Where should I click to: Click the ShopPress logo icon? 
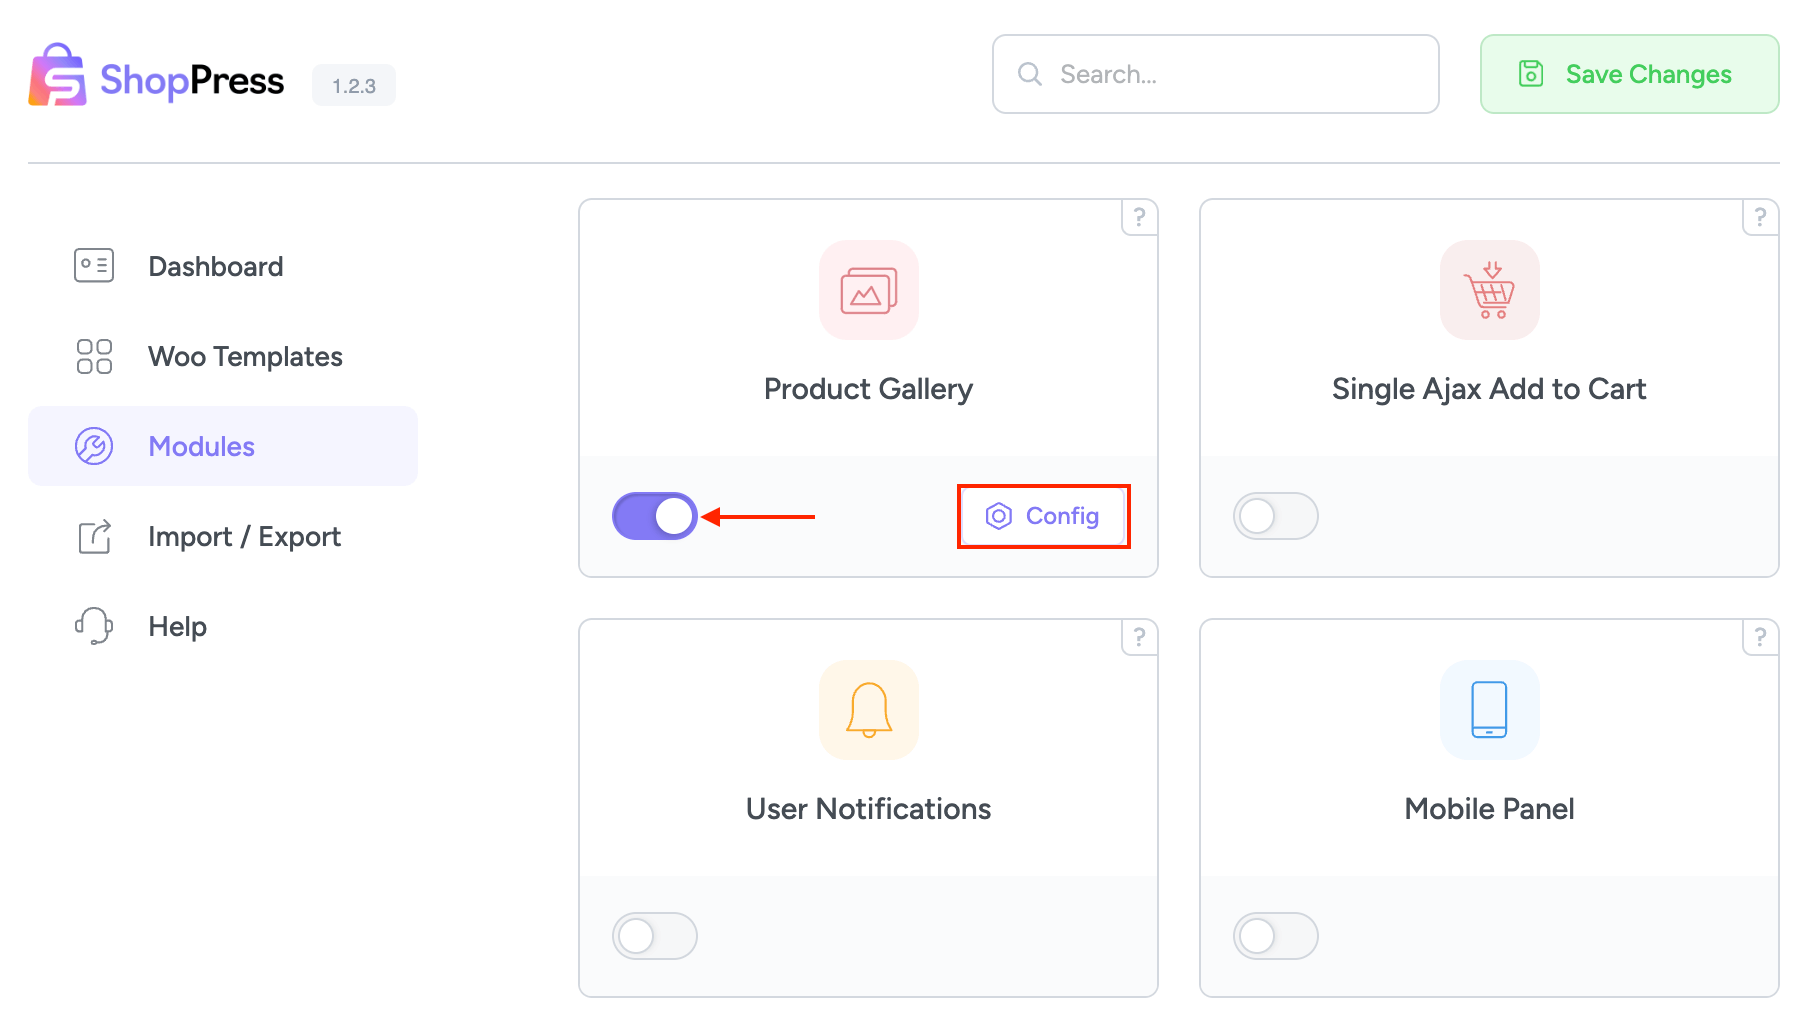click(58, 76)
